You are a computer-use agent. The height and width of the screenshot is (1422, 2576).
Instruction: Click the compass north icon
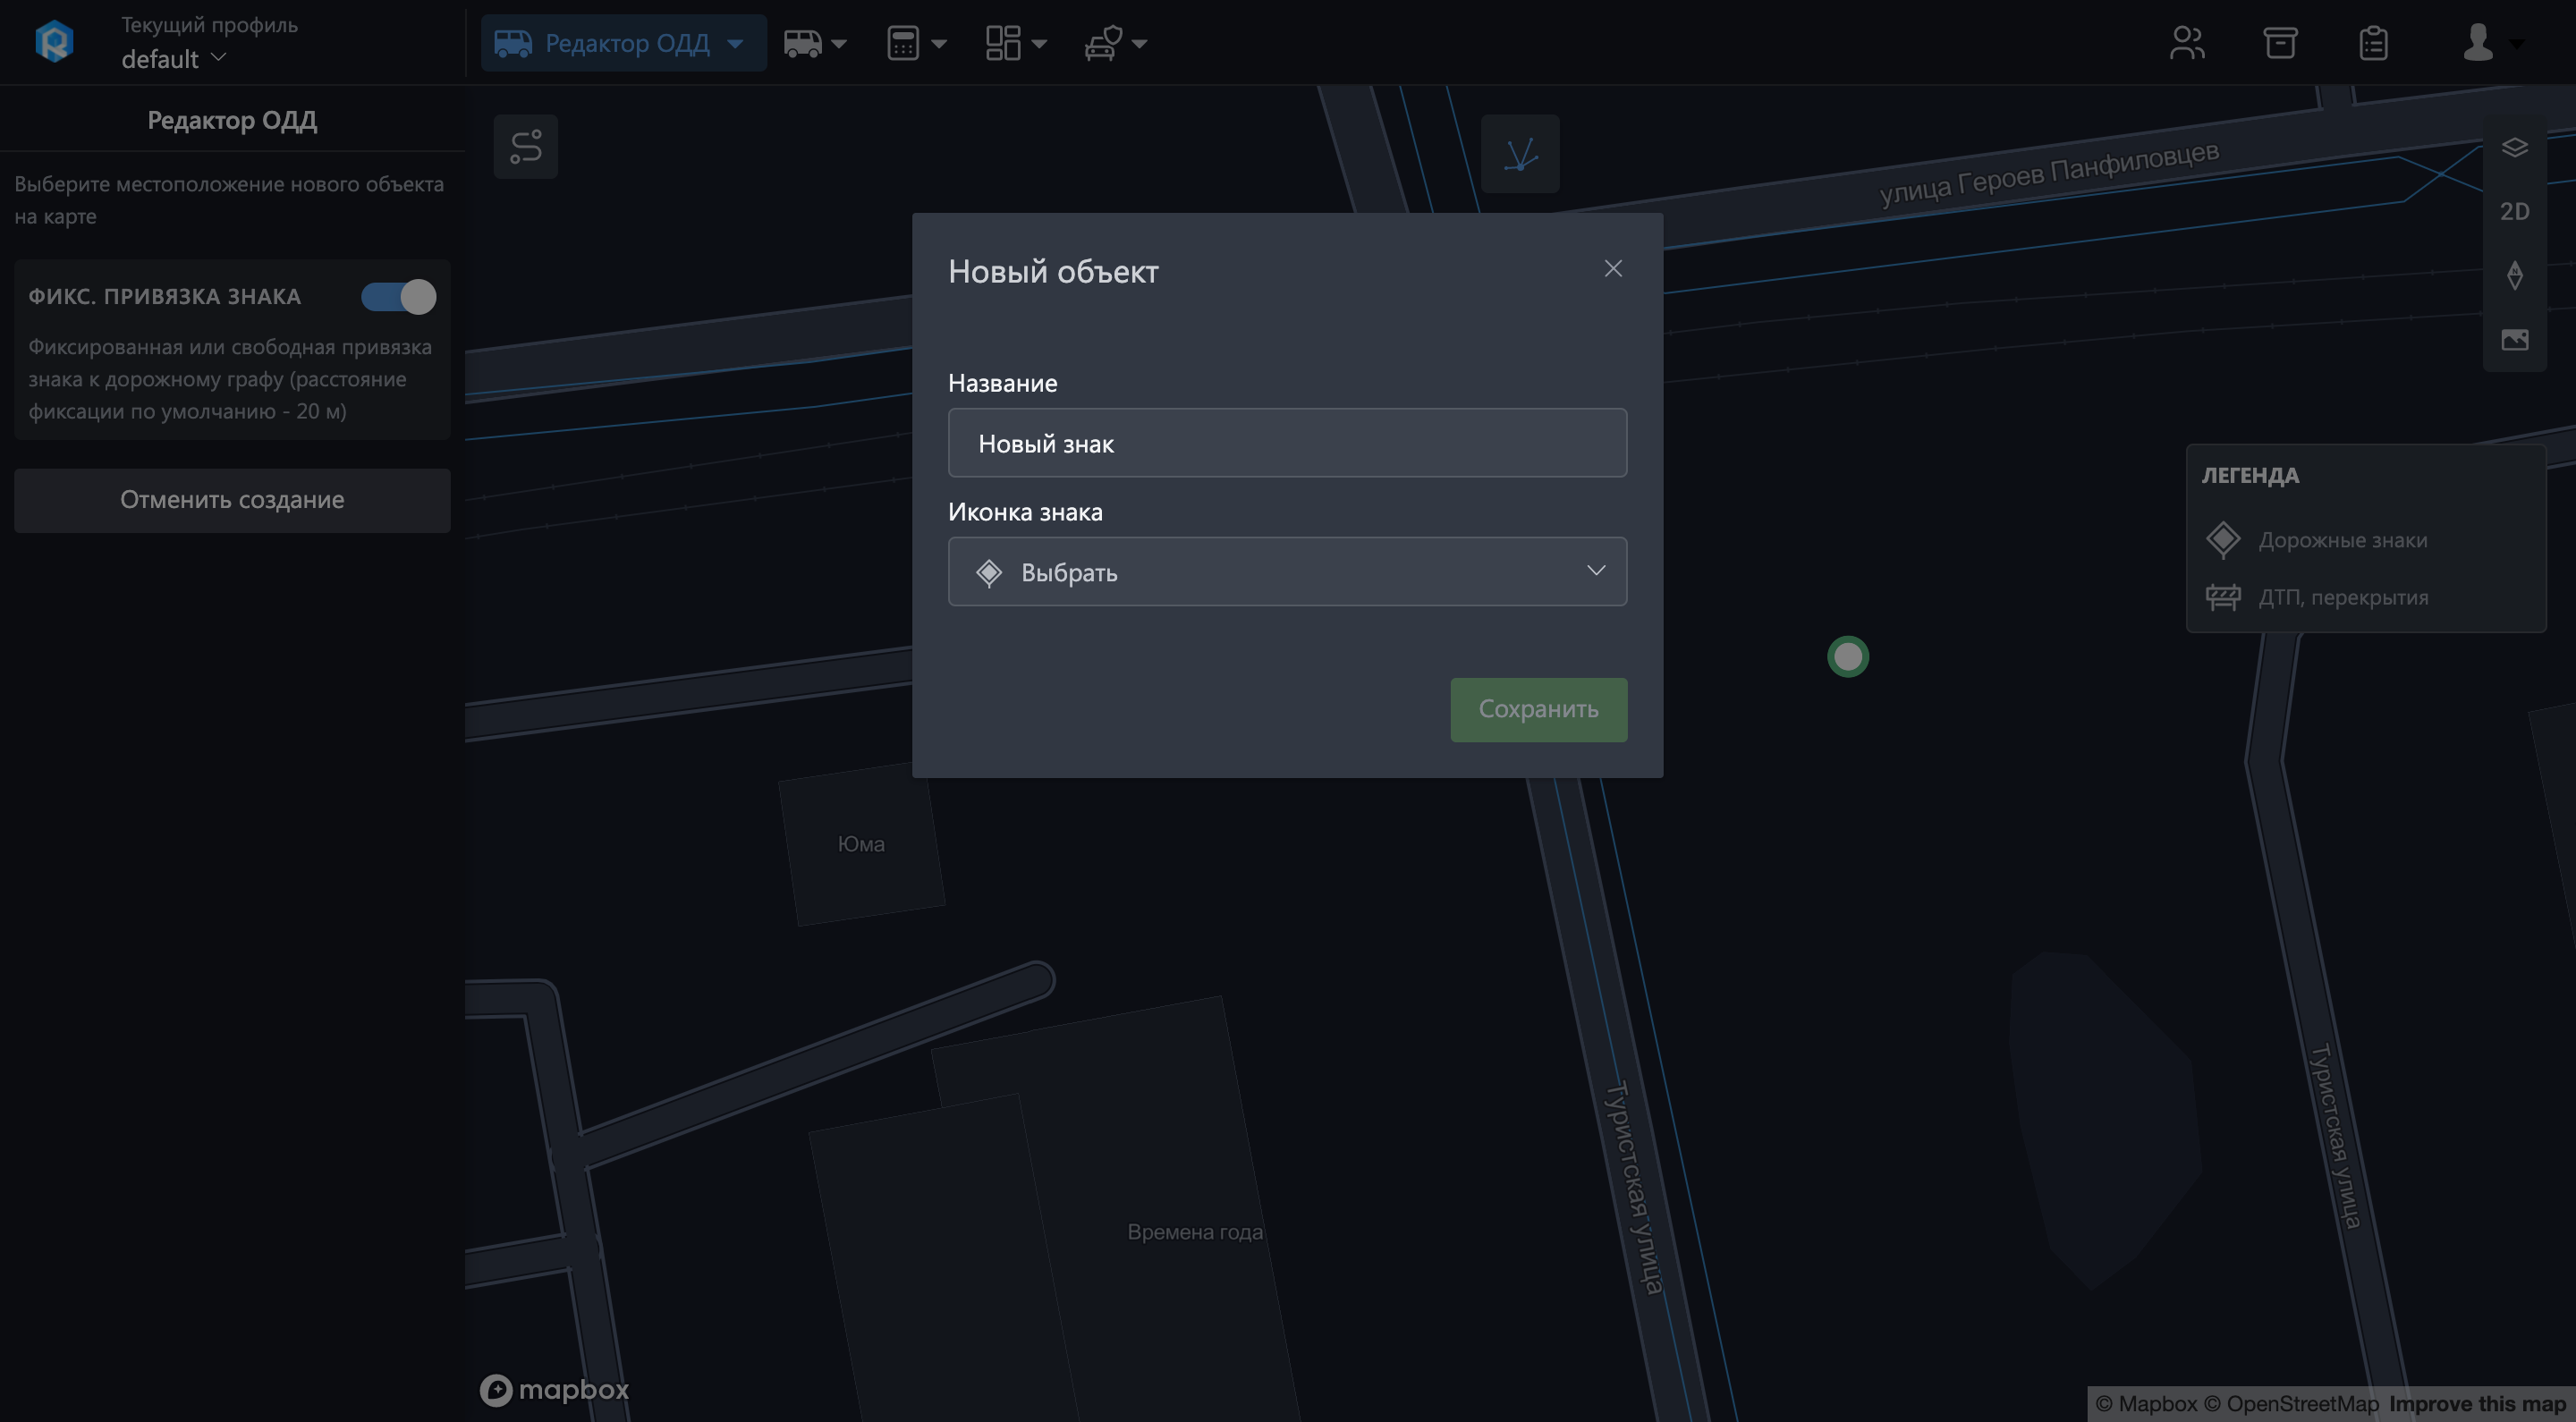pos(2514,275)
